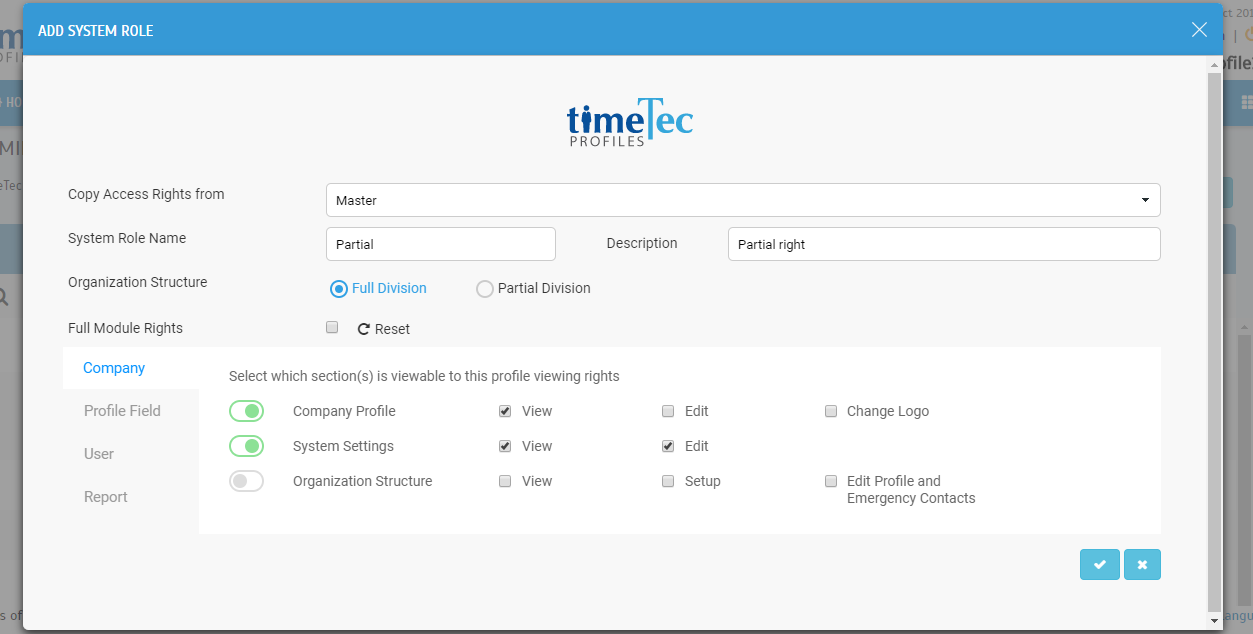Uncheck System Settings View checkbox
Screen dimensions: 1253x634
505,446
